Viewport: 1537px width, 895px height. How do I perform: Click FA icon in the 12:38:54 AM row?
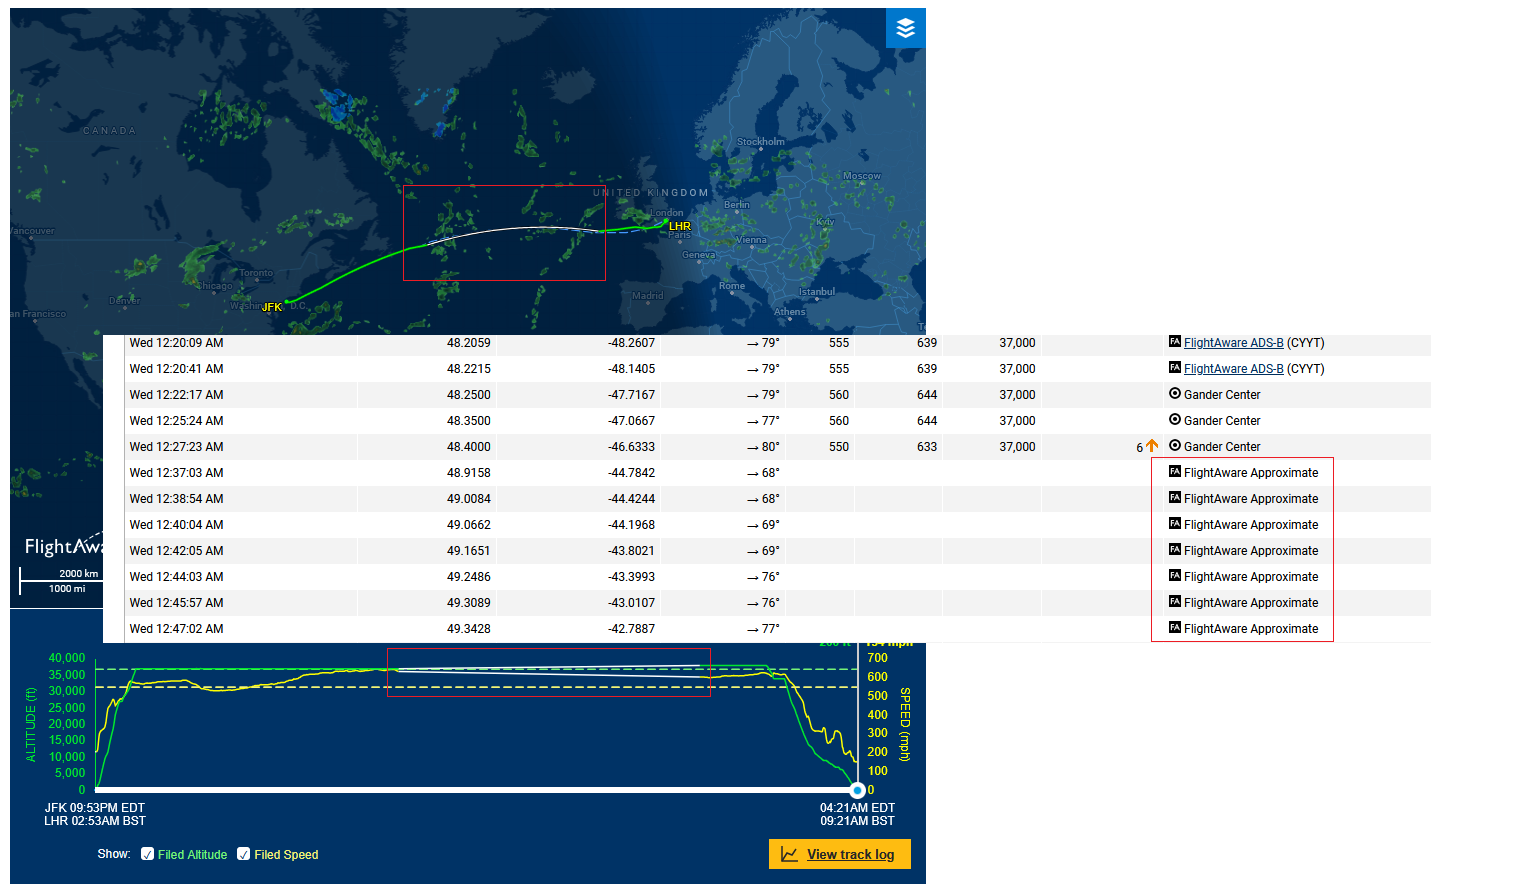(1175, 498)
